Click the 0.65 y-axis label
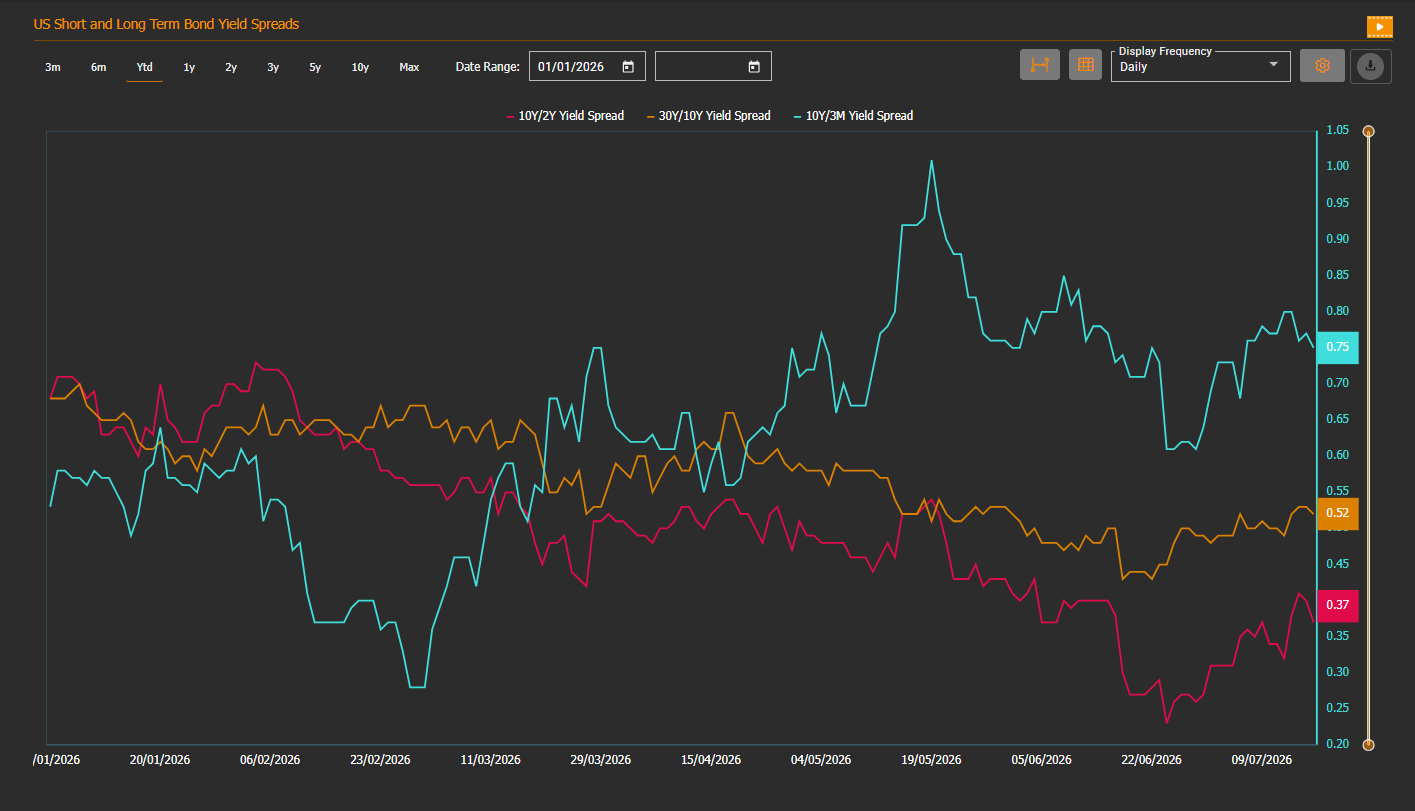Viewport: 1415px width, 811px height. click(1337, 419)
